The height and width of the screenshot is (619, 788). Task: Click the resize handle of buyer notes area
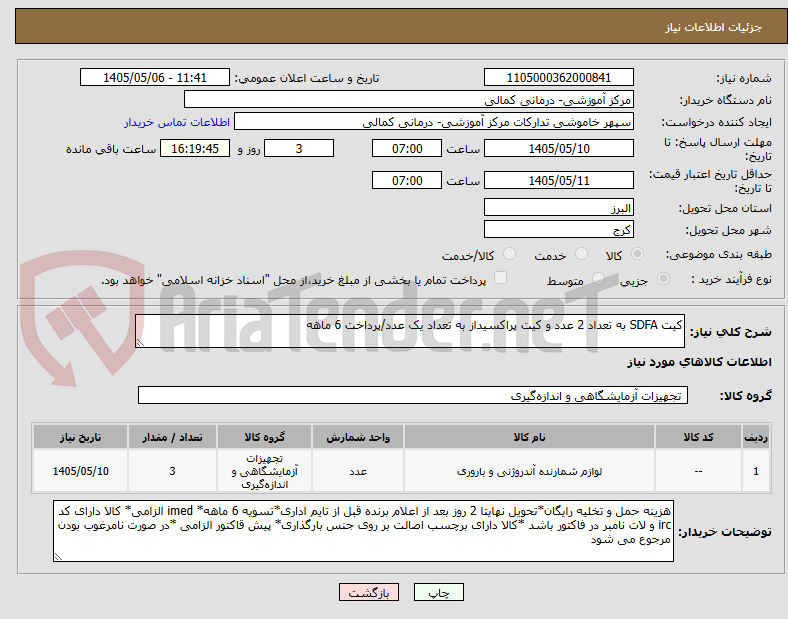tap(58, 557)
